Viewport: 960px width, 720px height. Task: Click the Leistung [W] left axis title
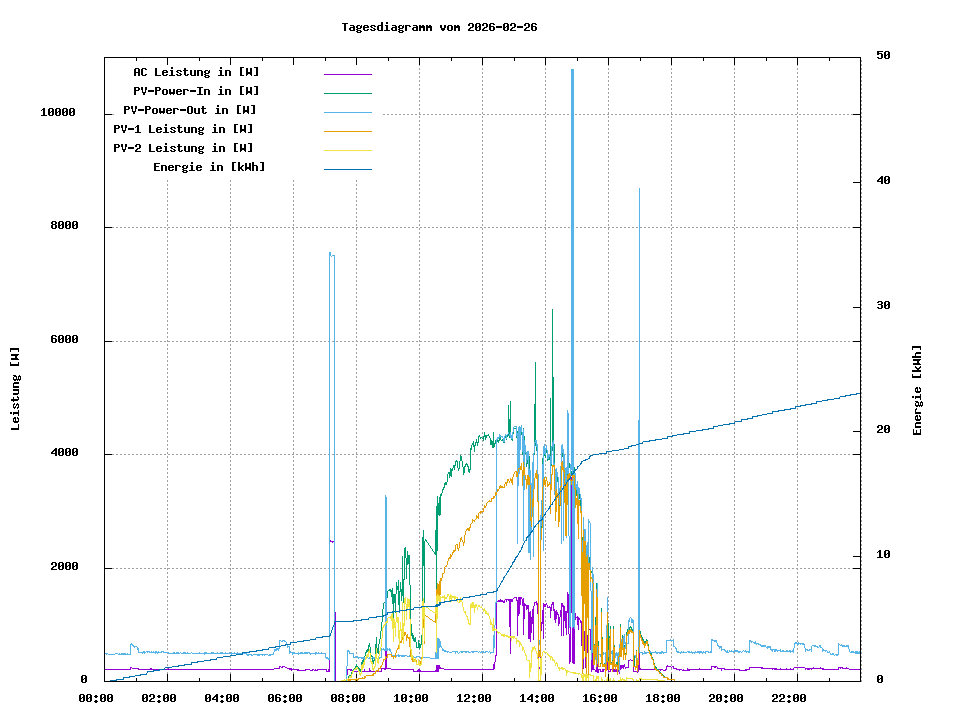(16, 389)
